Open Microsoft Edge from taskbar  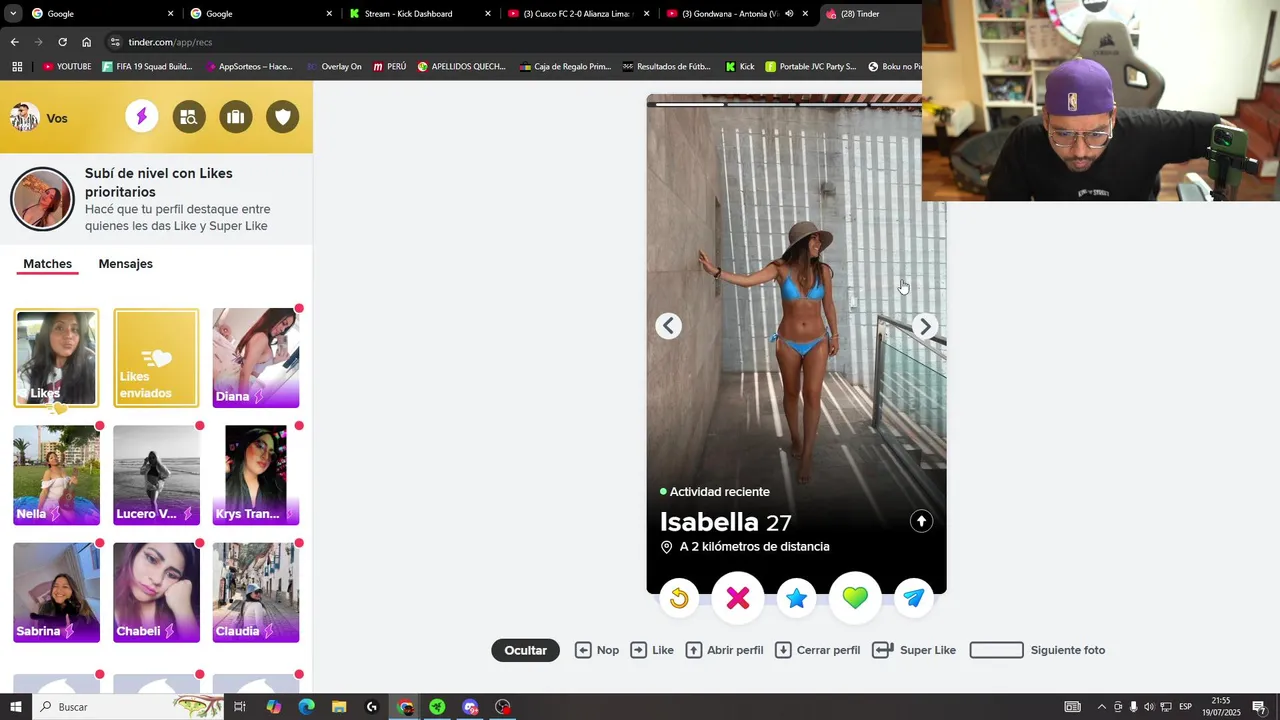pyautogui.click(x=306, y=707)
